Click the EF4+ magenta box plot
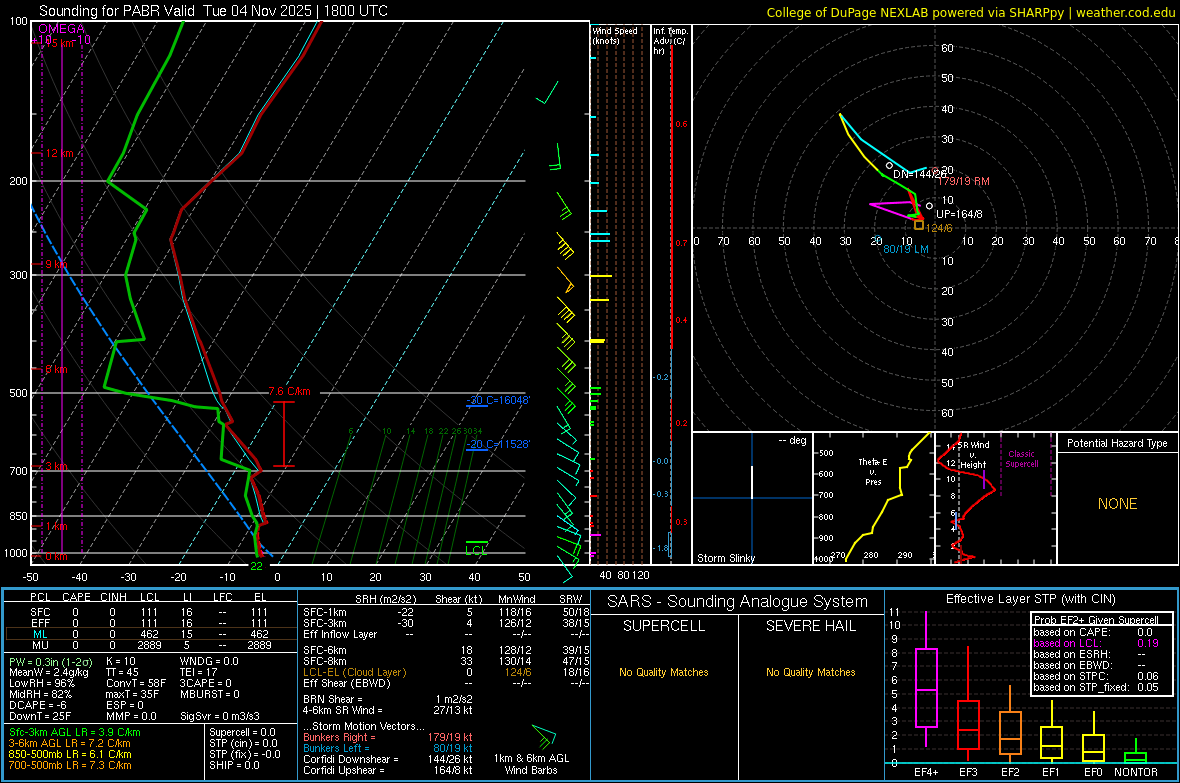The height and width of the screenshot is (783, 1180). point(926,681)
